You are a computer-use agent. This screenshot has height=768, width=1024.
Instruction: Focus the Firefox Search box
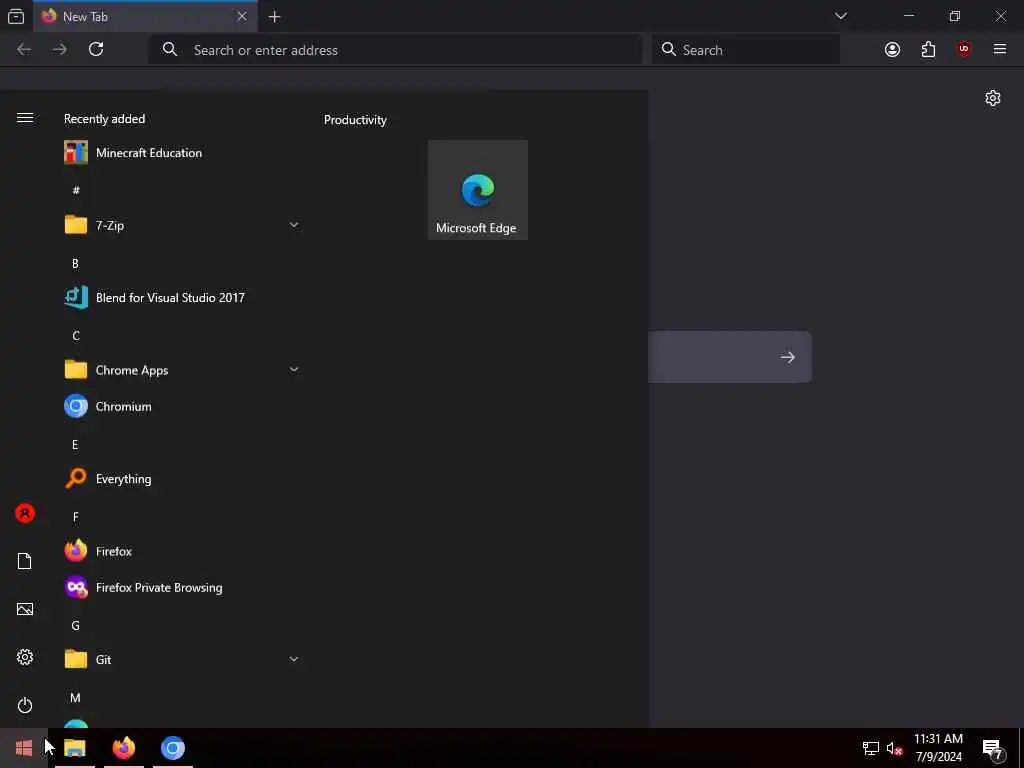click(746, 50)
